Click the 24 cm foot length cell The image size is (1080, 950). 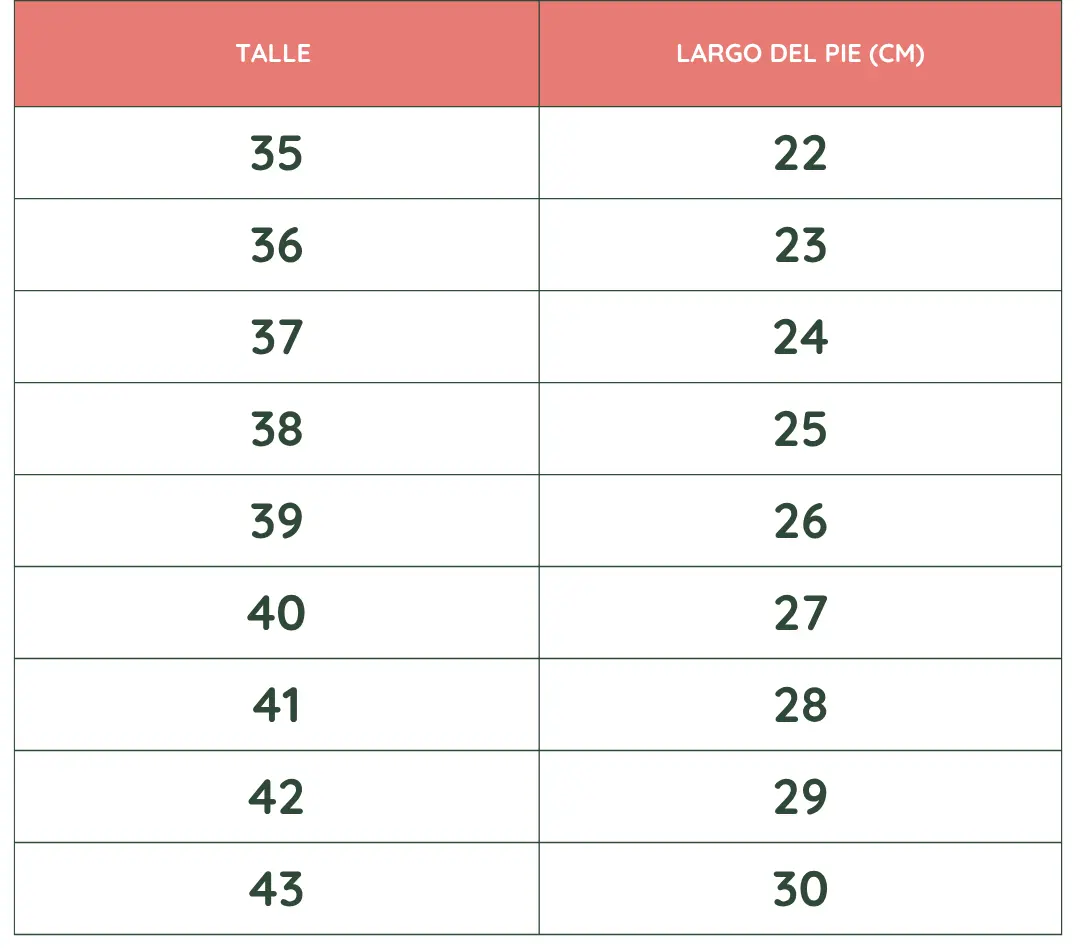coord(800,337)
